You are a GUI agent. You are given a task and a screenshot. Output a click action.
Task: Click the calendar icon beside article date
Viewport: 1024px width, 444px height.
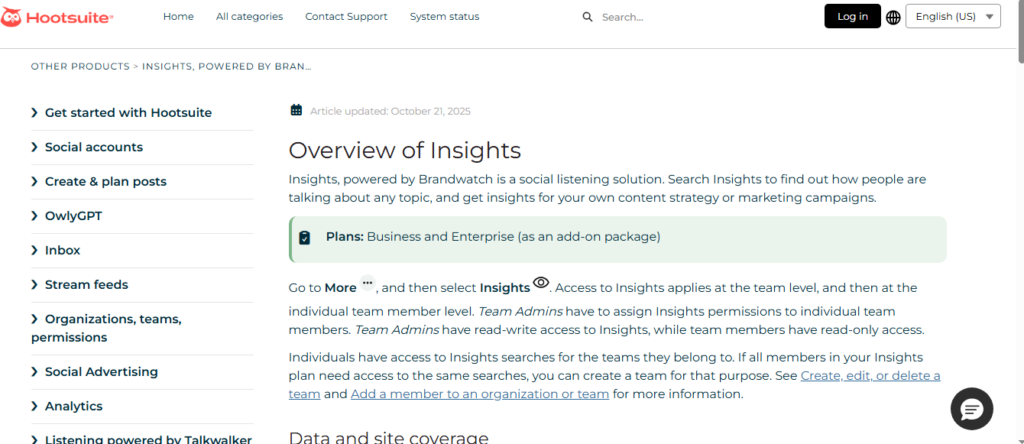click(x=296, y=110)
